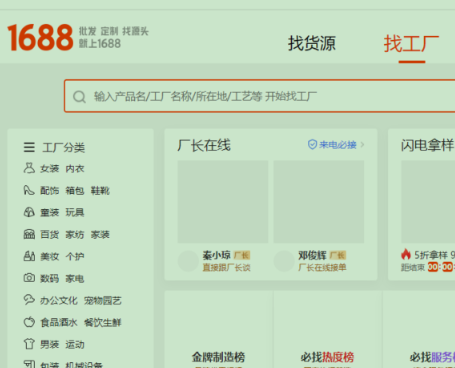Click the shield icon beside 来电必接
This screenshot has height=368, width=455.
pos(312,145)
